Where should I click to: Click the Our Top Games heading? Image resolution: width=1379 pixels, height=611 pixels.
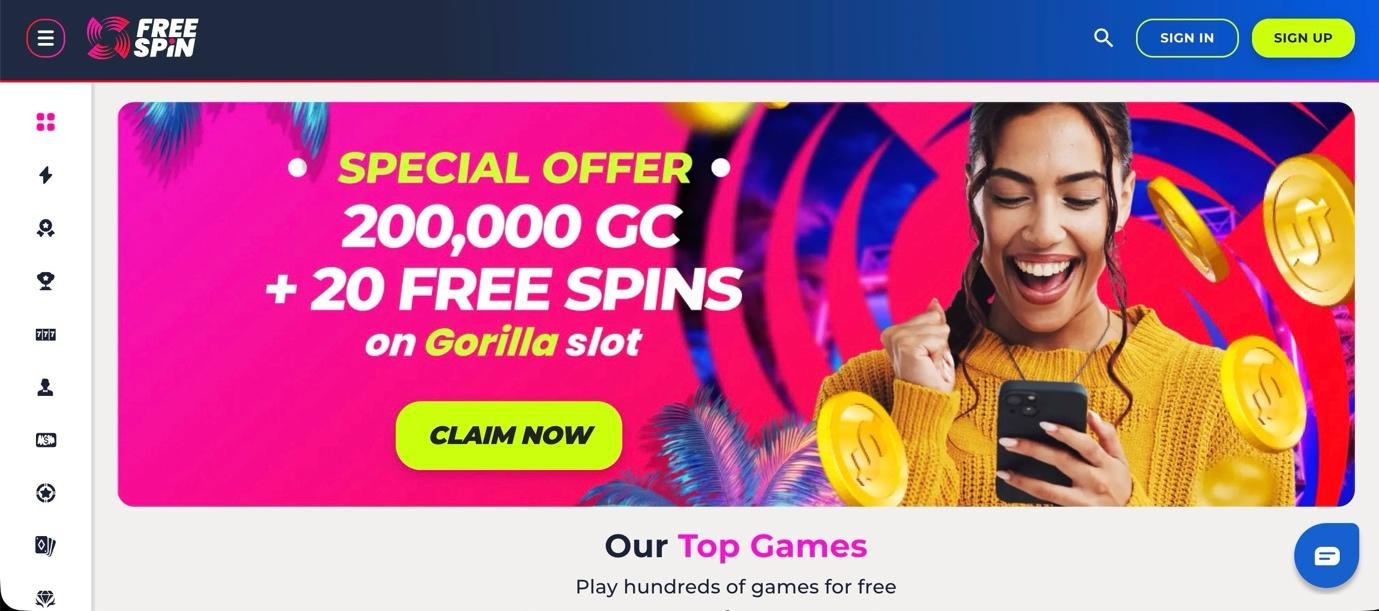pos(736,546)
